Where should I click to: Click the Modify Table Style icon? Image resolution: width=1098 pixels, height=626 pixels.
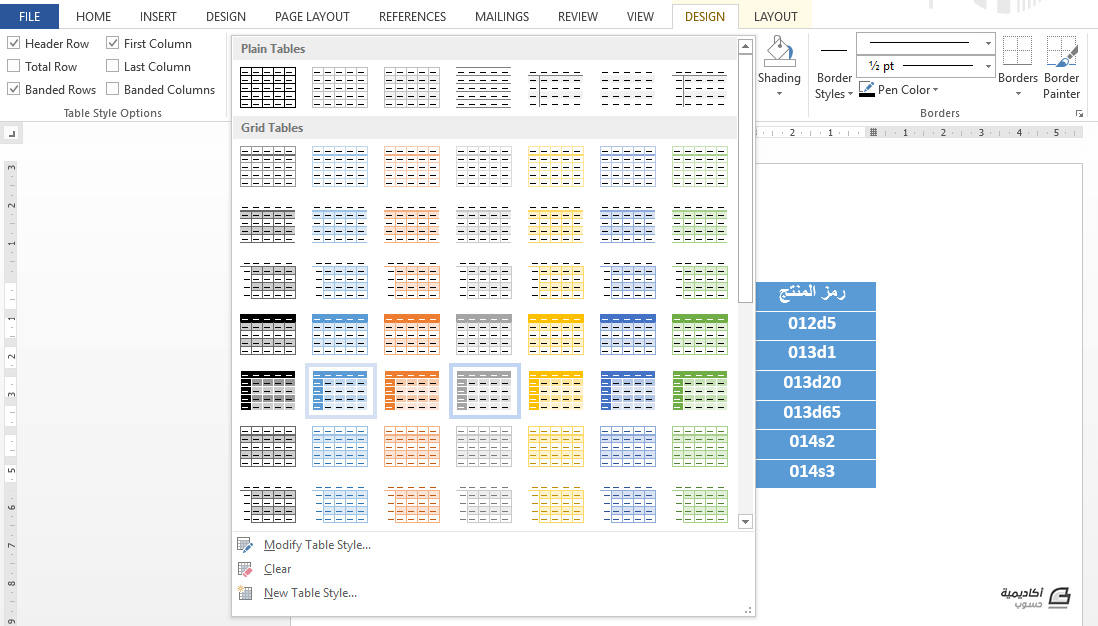[x=245, y=545]
